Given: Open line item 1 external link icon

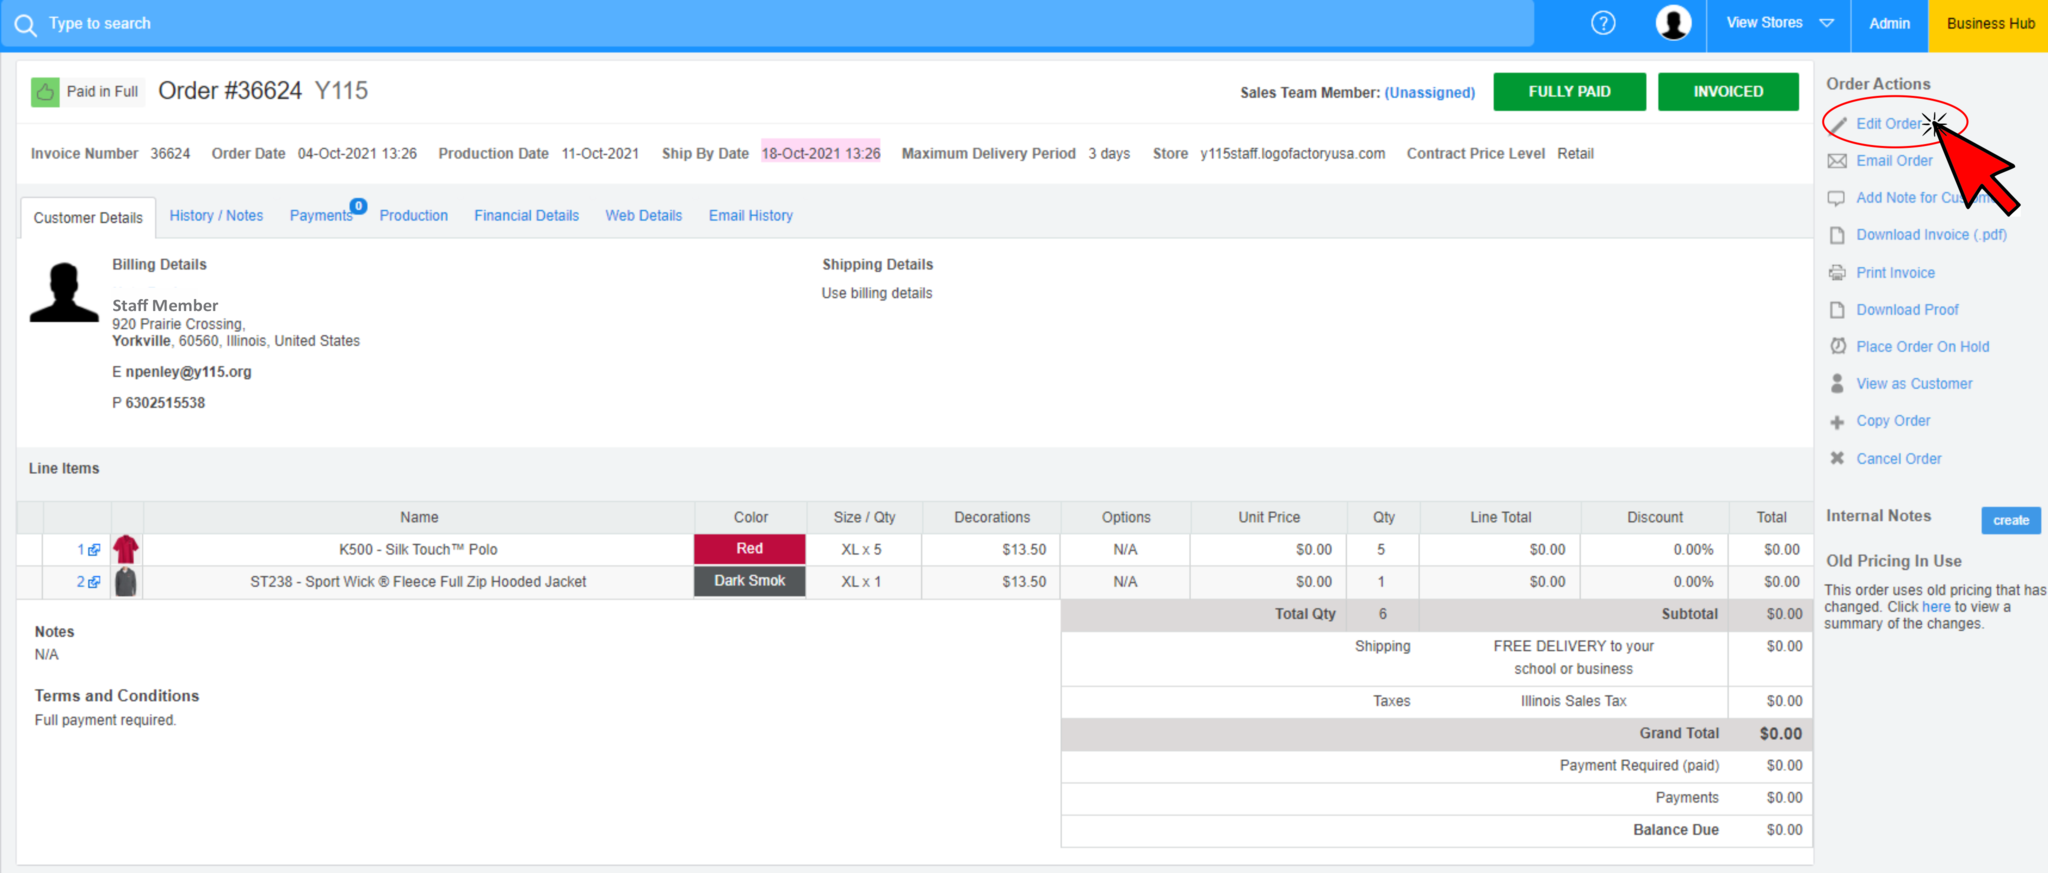Looking at the screenshot, I should (94, 550).
